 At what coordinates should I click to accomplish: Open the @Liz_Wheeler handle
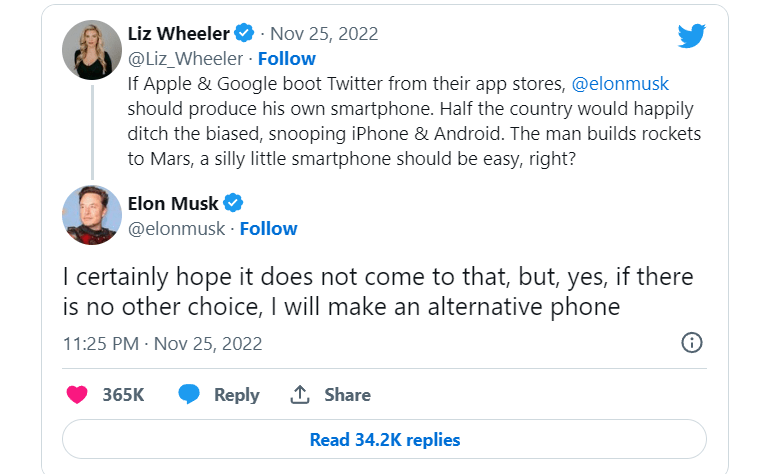coord(185,59)
